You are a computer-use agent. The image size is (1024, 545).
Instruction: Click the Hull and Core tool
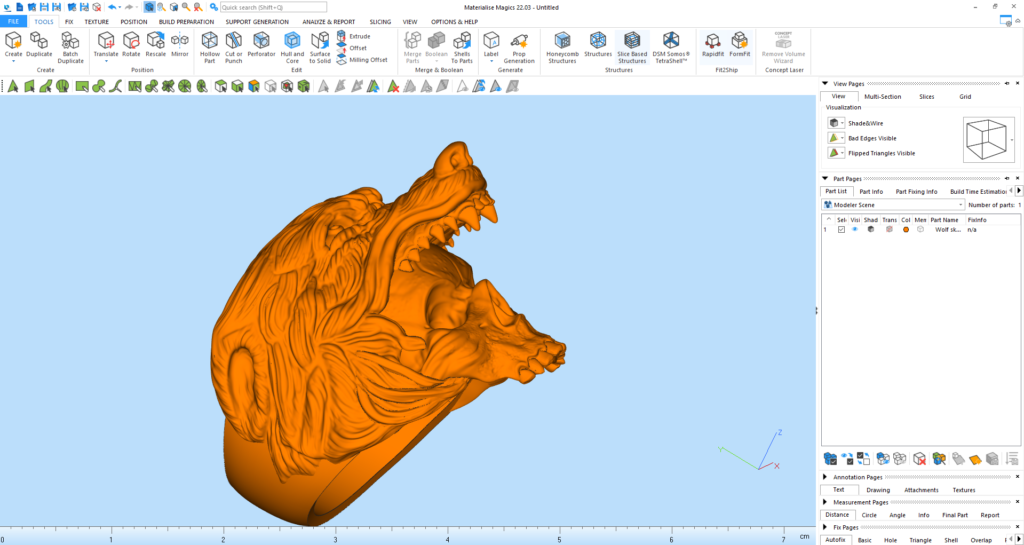[x=292, y=48]
